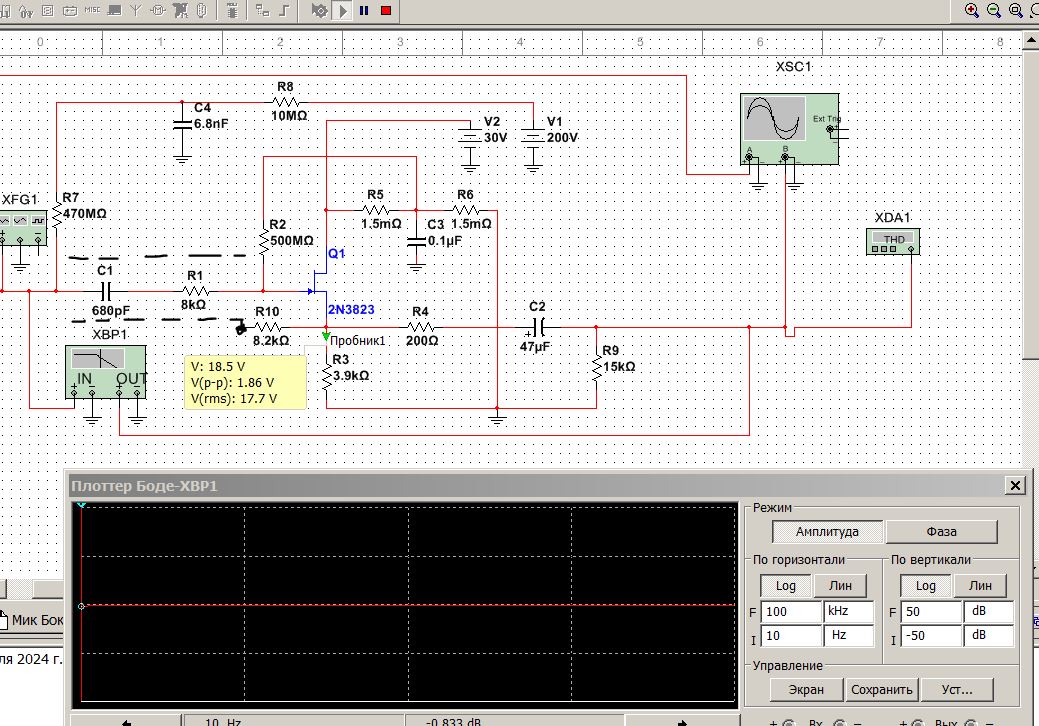Close the Плоттер Боде-XBP1 window
The image size is (1039, 726).
tap(1015, 485)
